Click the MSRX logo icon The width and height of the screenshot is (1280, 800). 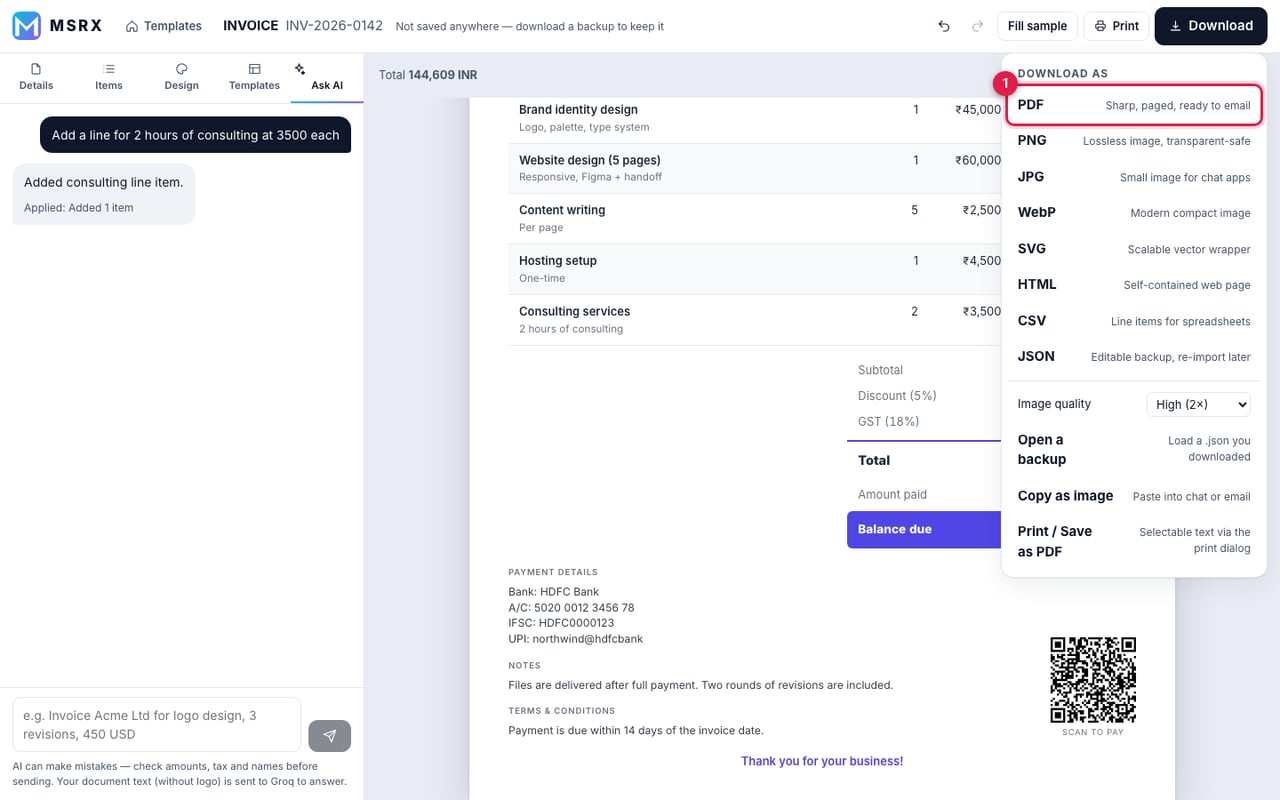click(x=26, y=26)
